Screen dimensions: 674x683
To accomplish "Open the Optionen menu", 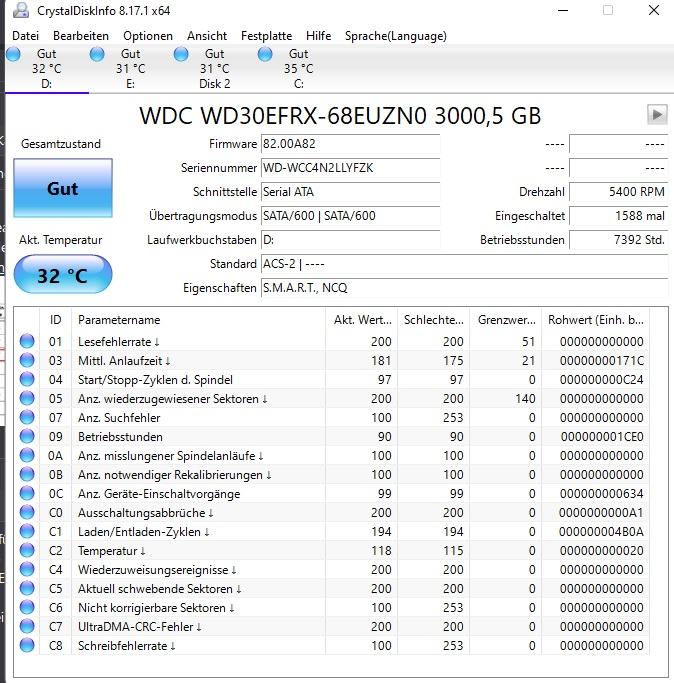I will coord(148,36).
